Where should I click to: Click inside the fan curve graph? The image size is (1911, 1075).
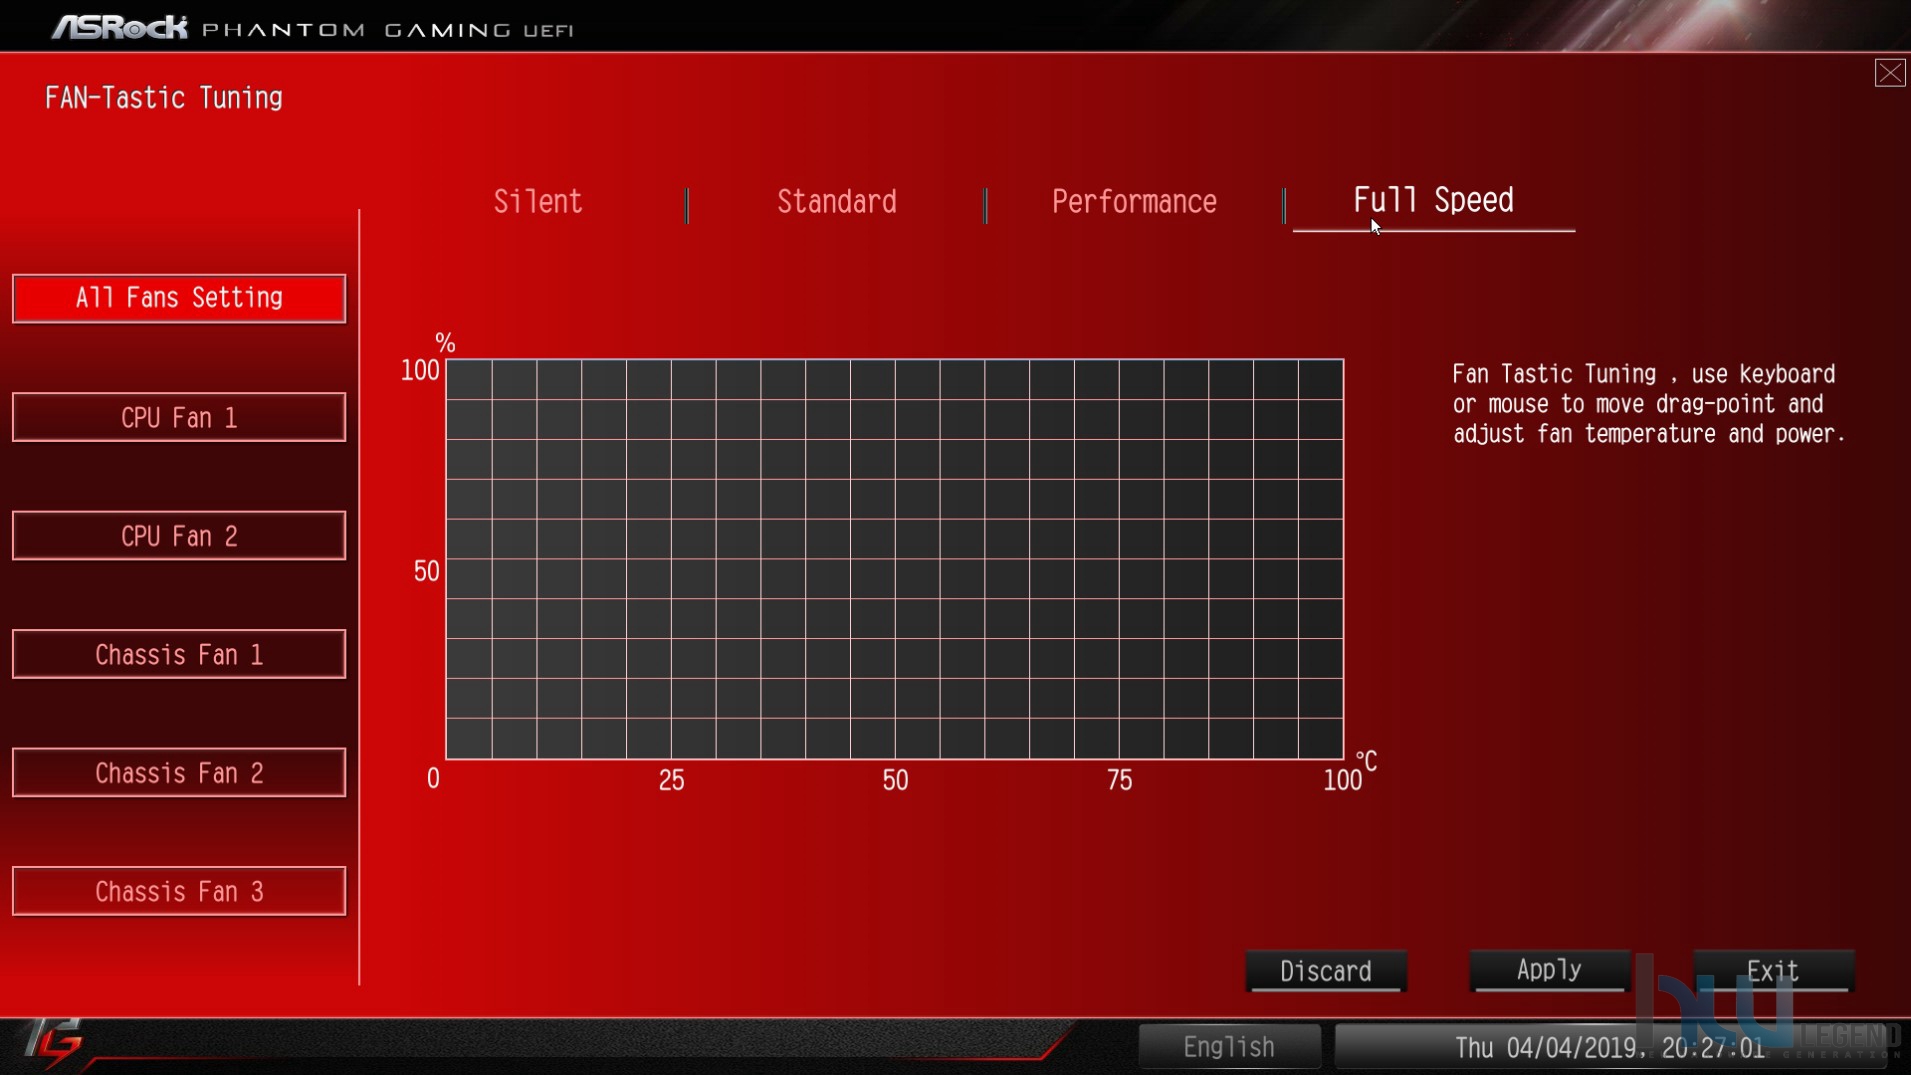(x=894, y=559)
